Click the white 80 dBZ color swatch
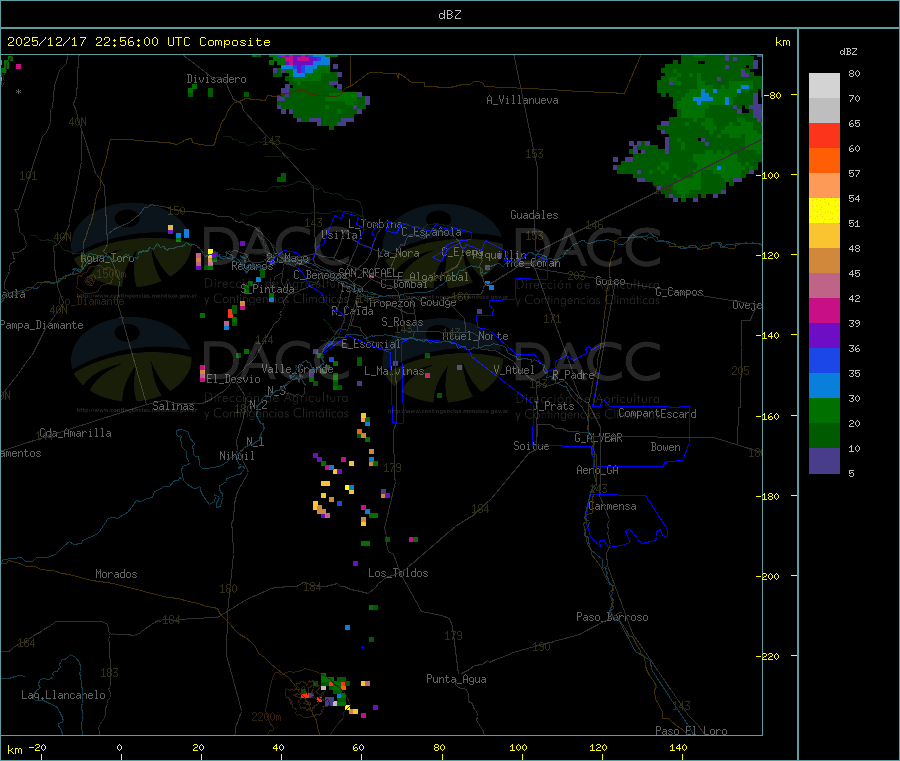This screenshot has height=761, width=900. [x=824, y=86]
